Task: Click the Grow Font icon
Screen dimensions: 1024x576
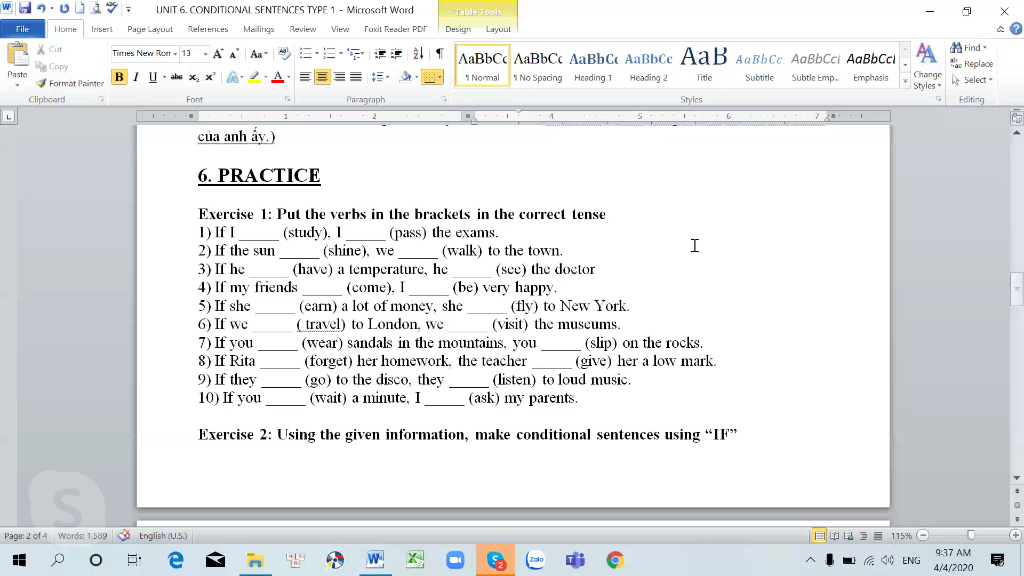Action: click(x=218, y=54)
